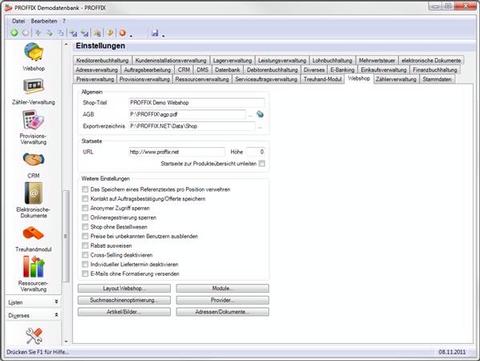The width and height of the screenshot is (480, 361).
Task: Open the Treuhand-Modul tab
Action: coord(322,79)
